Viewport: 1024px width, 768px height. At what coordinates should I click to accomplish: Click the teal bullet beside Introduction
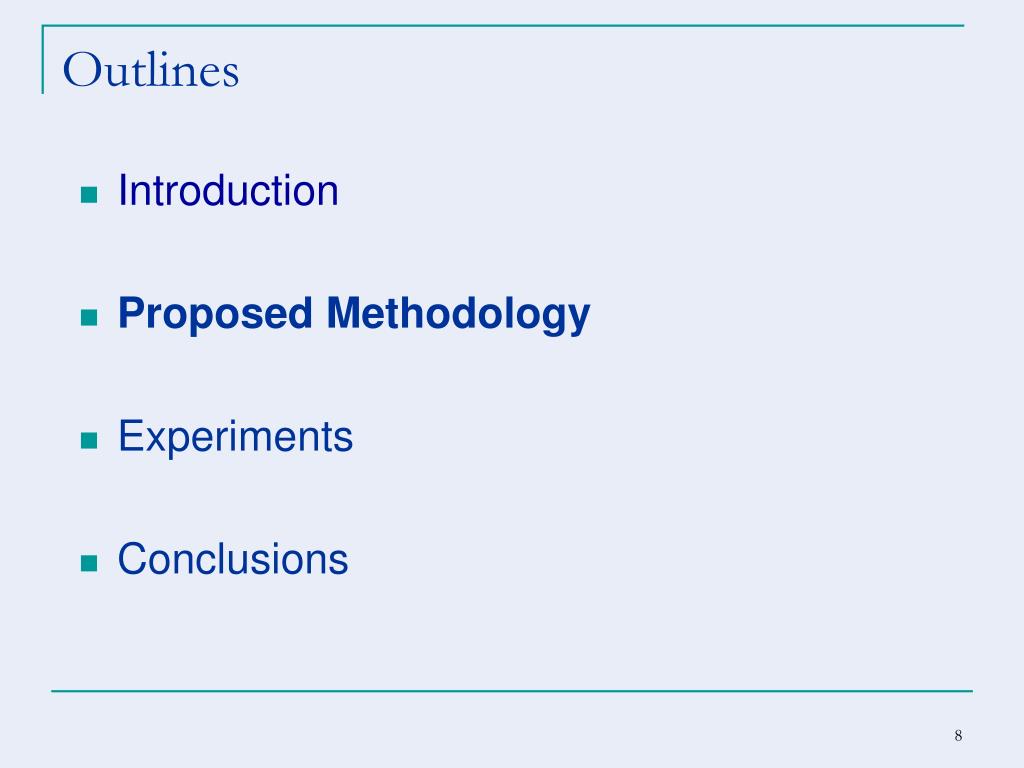pyautogui.click(x=89, y=195)
